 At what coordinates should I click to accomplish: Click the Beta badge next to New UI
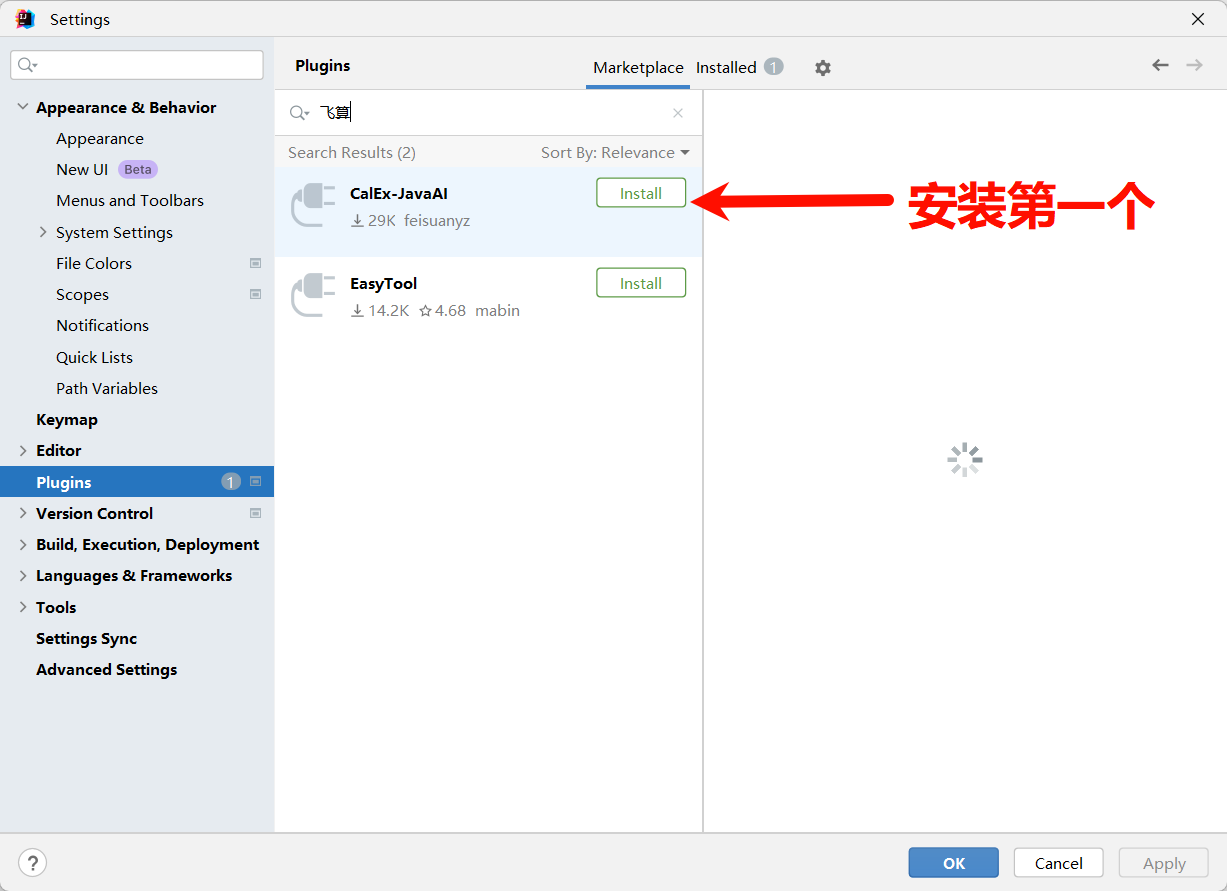point(138,169)
